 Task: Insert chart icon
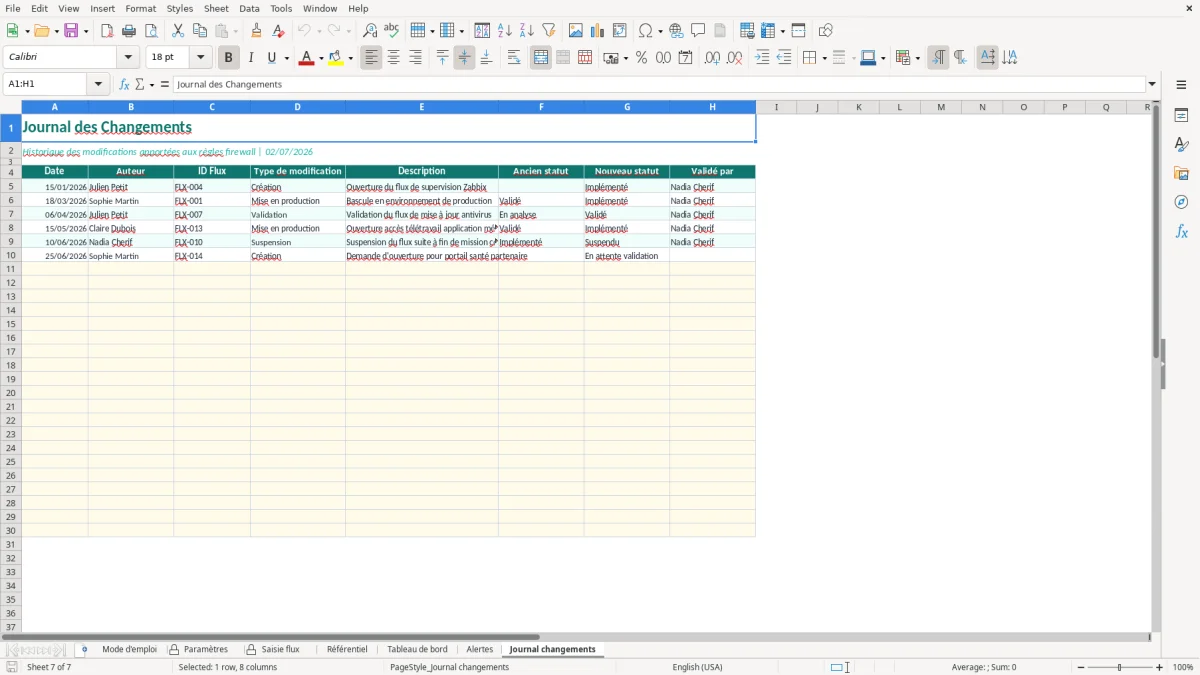[598, 31]
